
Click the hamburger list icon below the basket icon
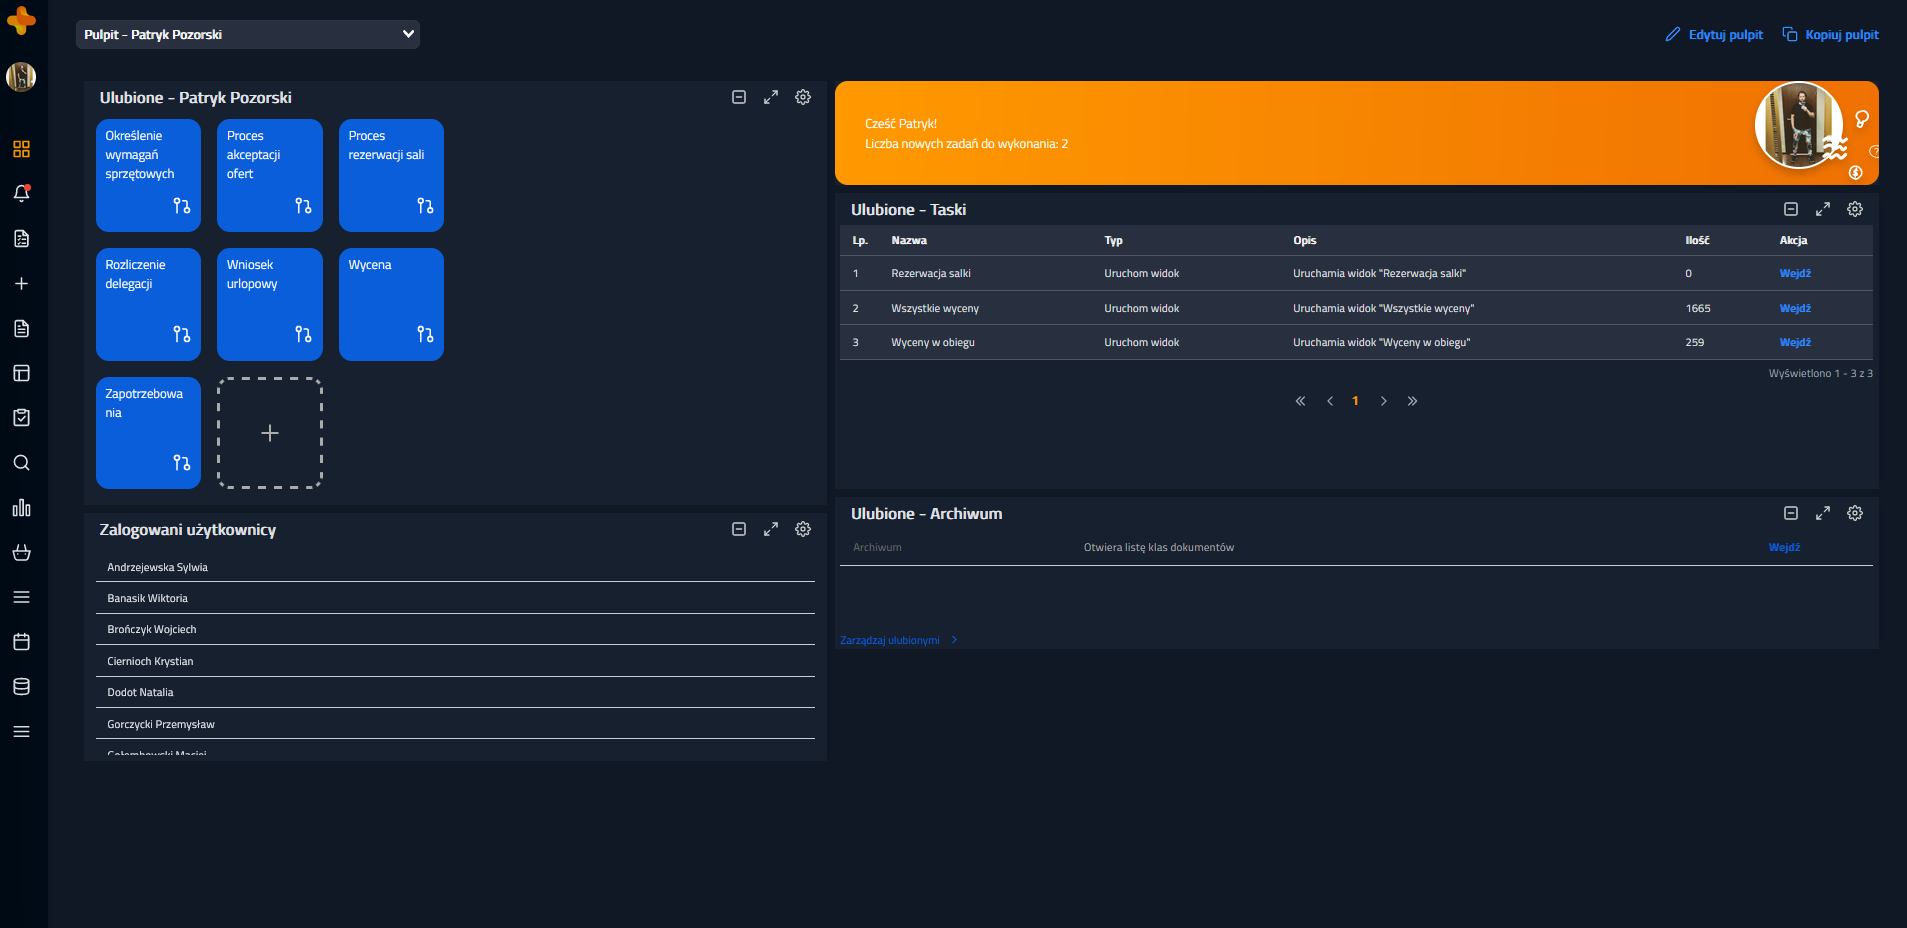click(21, 597)
